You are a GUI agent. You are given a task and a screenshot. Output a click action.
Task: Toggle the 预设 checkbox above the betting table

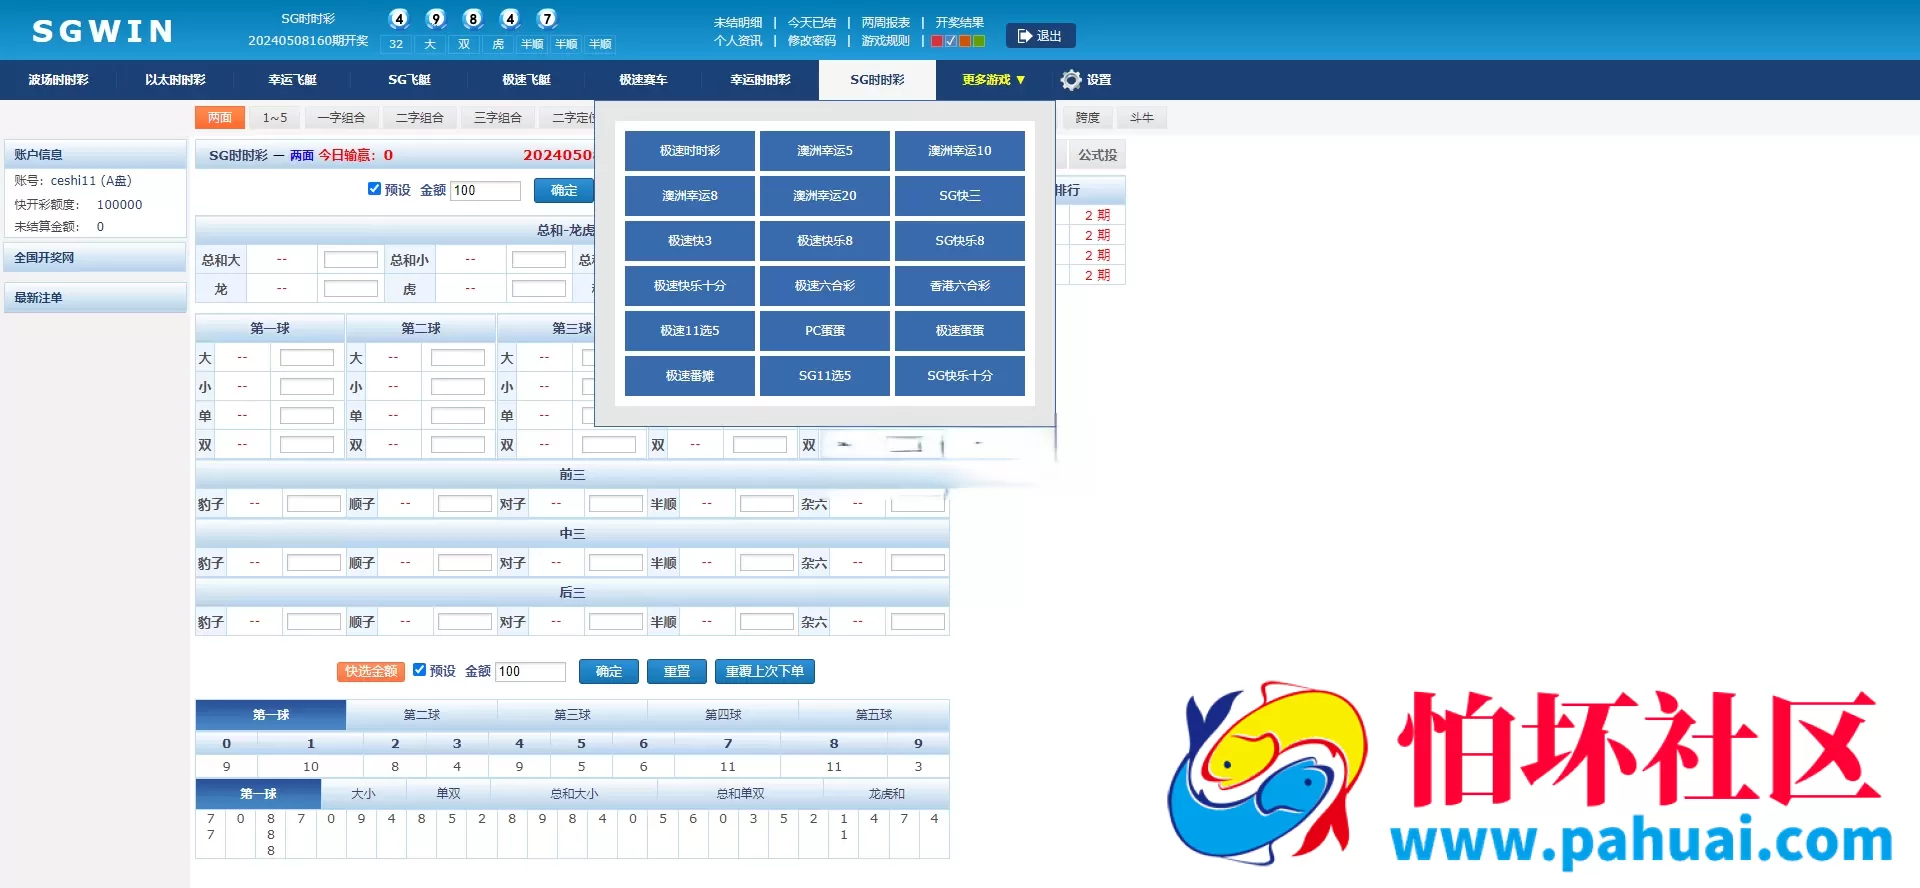pos(374,189)
